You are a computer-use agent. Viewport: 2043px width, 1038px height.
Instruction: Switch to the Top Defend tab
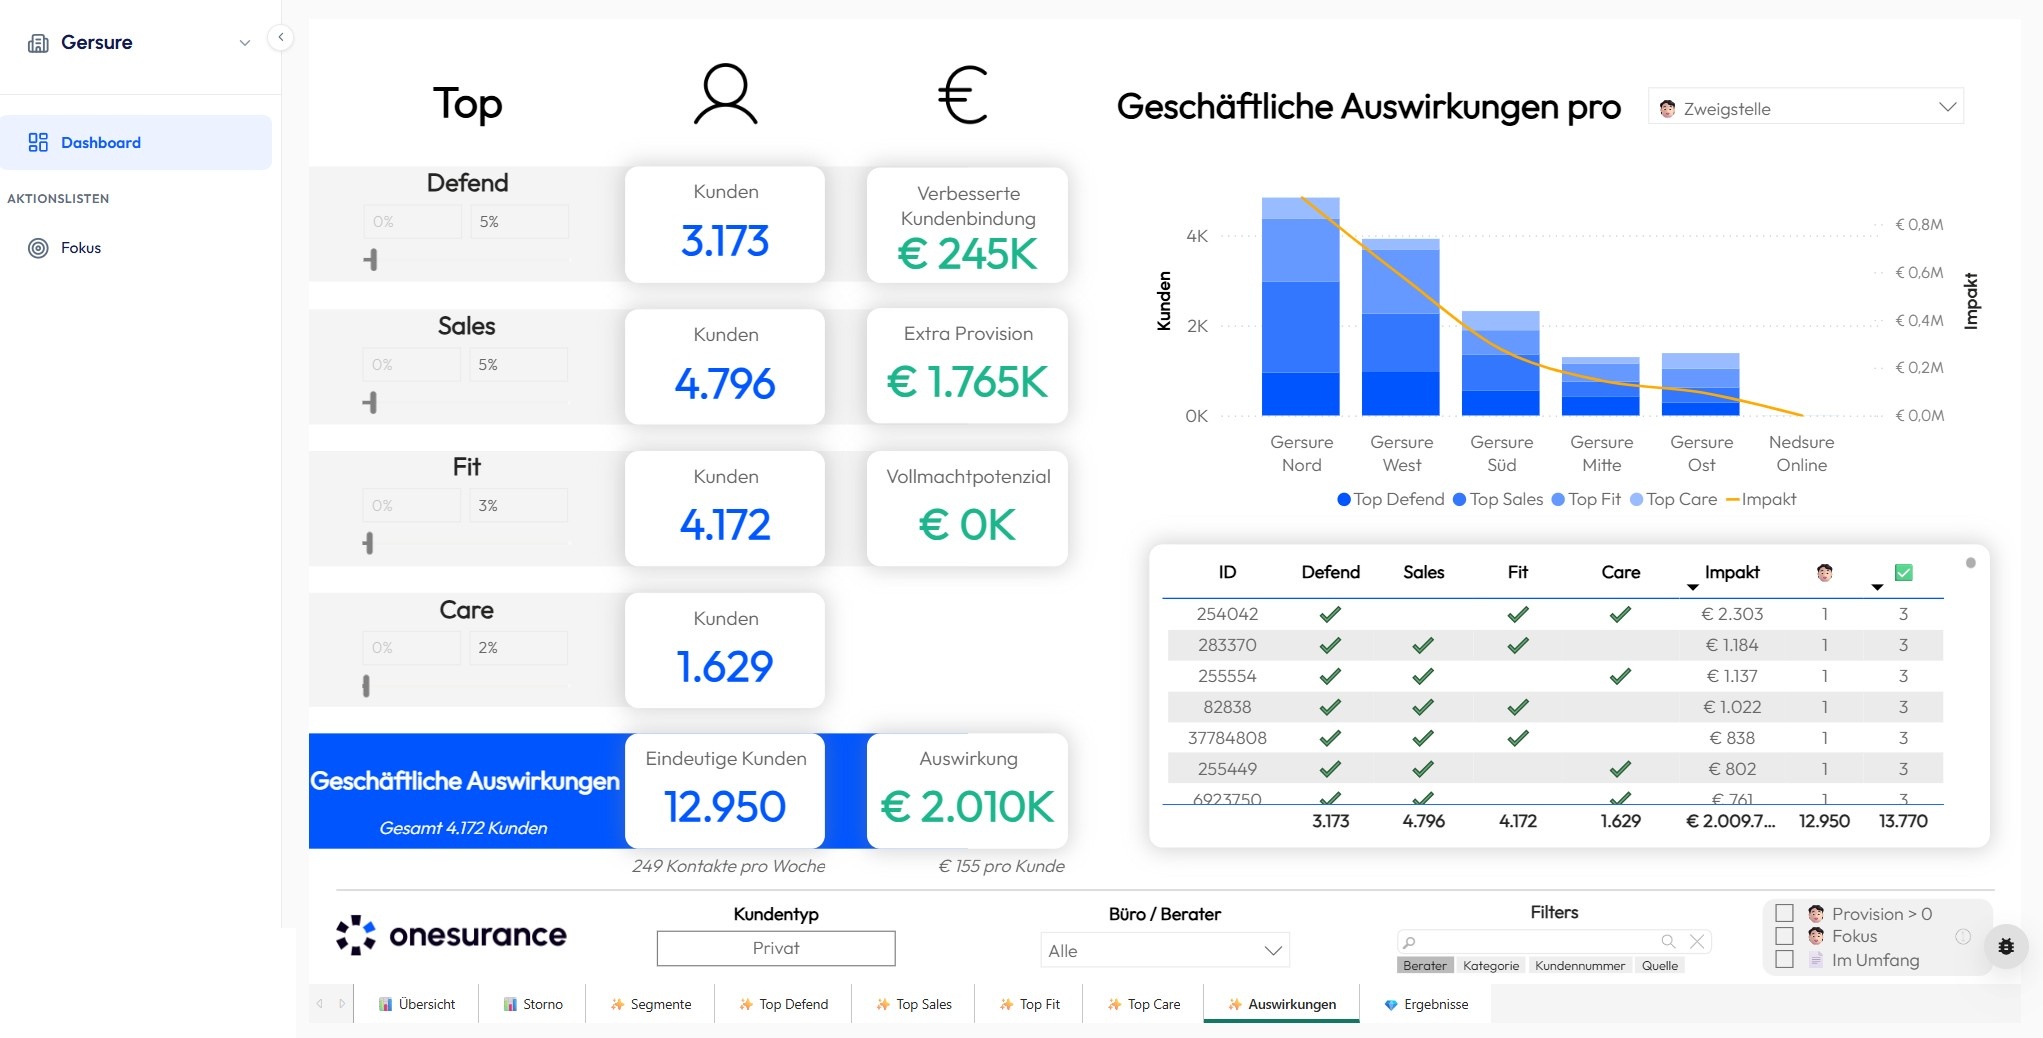pyautogui.click(x=783, y=1004)
